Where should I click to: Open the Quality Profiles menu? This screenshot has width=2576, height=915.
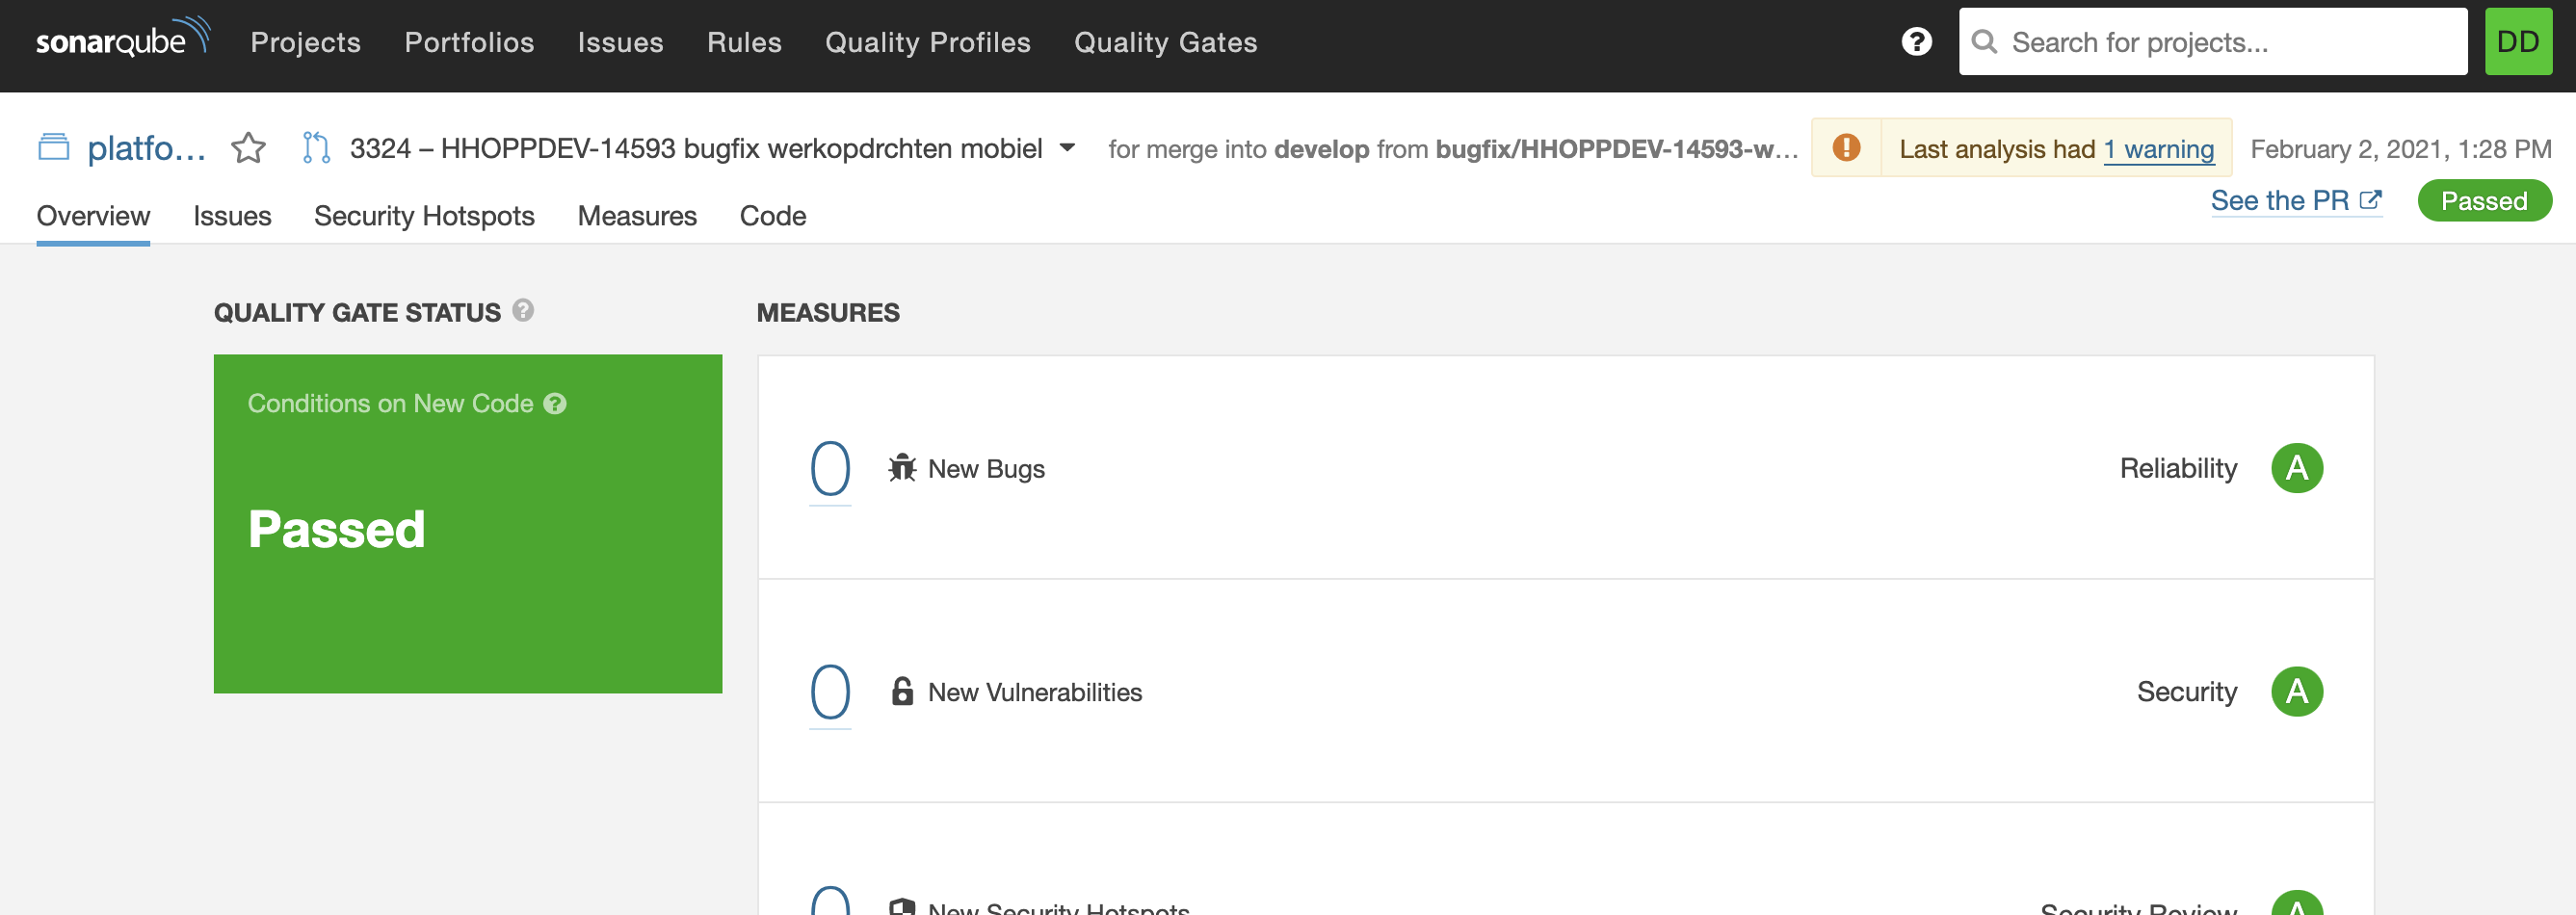(x=927, y=42)
